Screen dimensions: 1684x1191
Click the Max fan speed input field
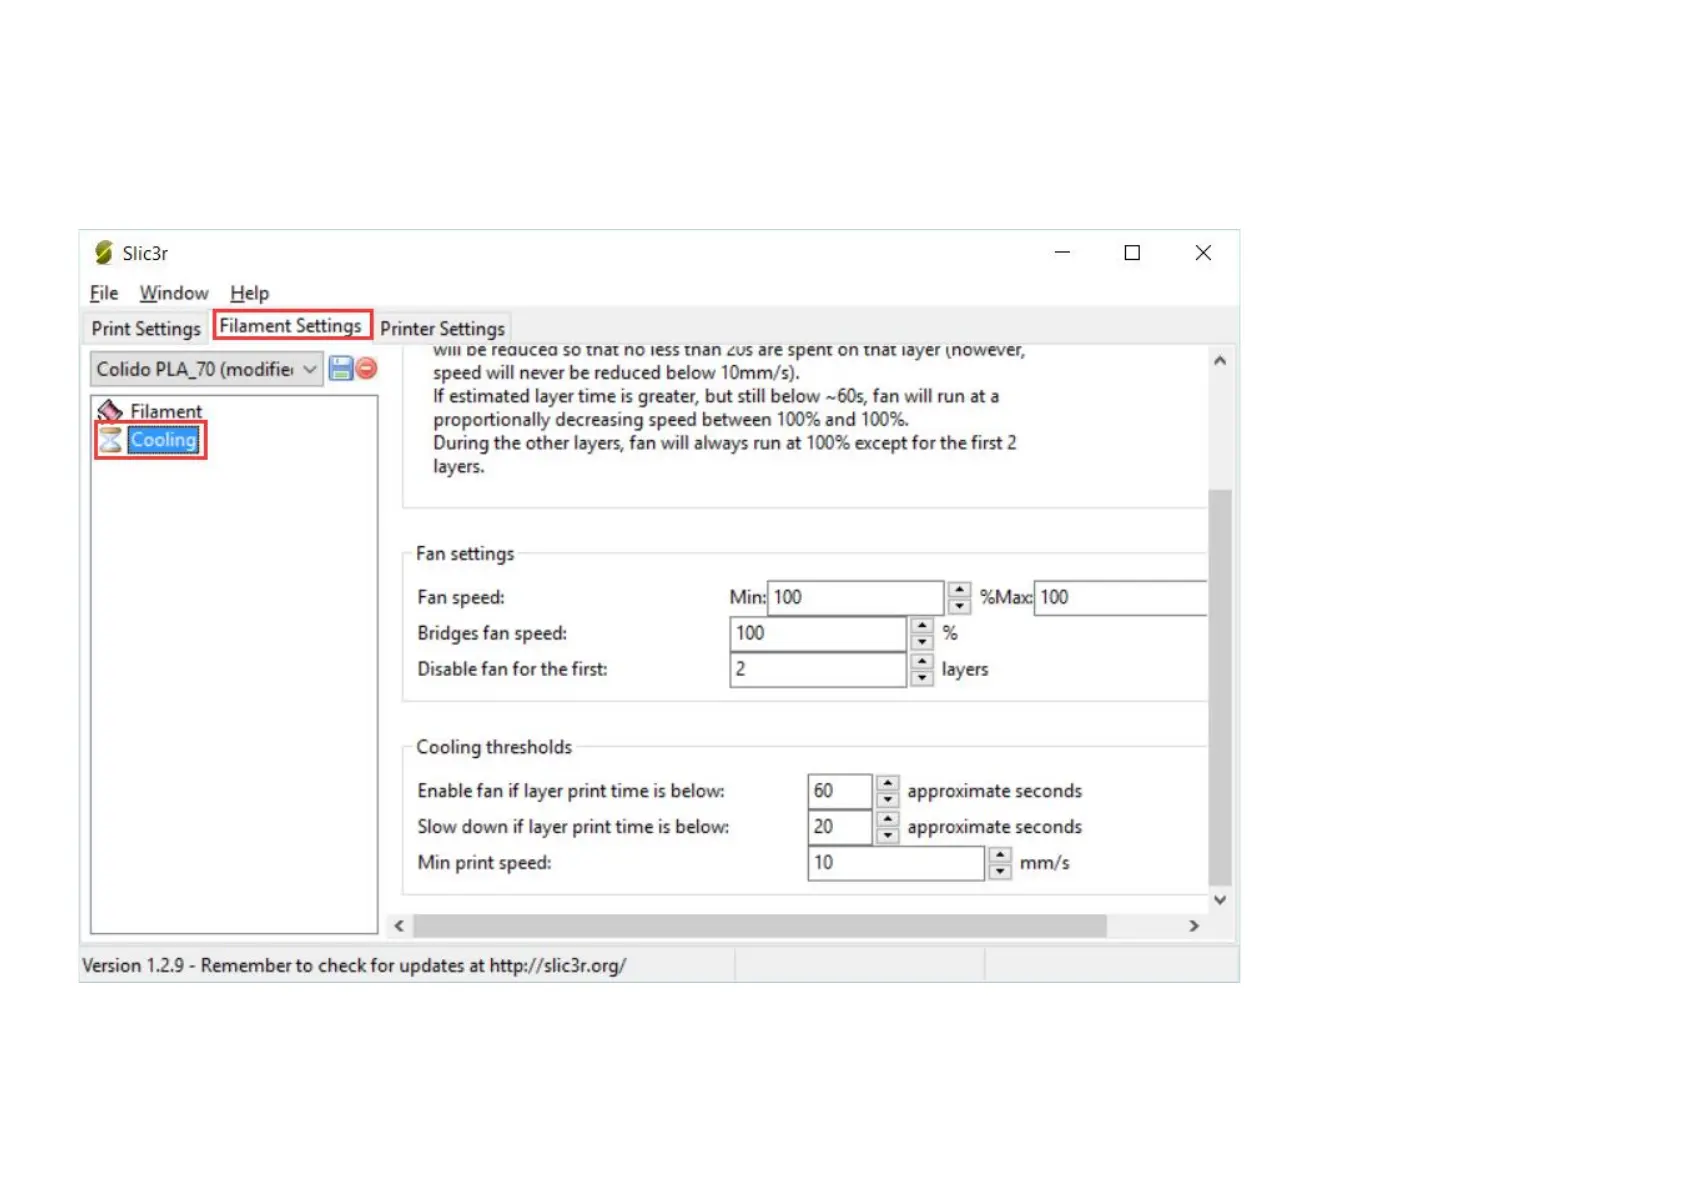tap(1120, 598)
